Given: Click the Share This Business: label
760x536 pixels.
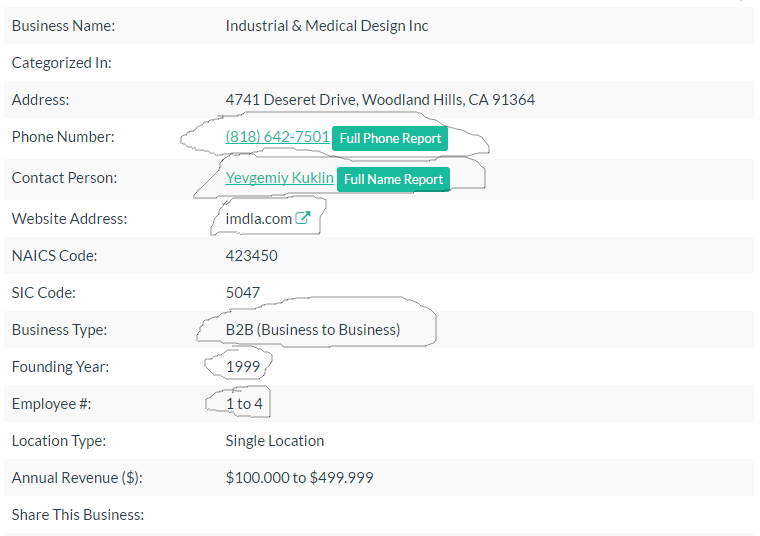Looking at the screenshot, I should click(78, 515).
